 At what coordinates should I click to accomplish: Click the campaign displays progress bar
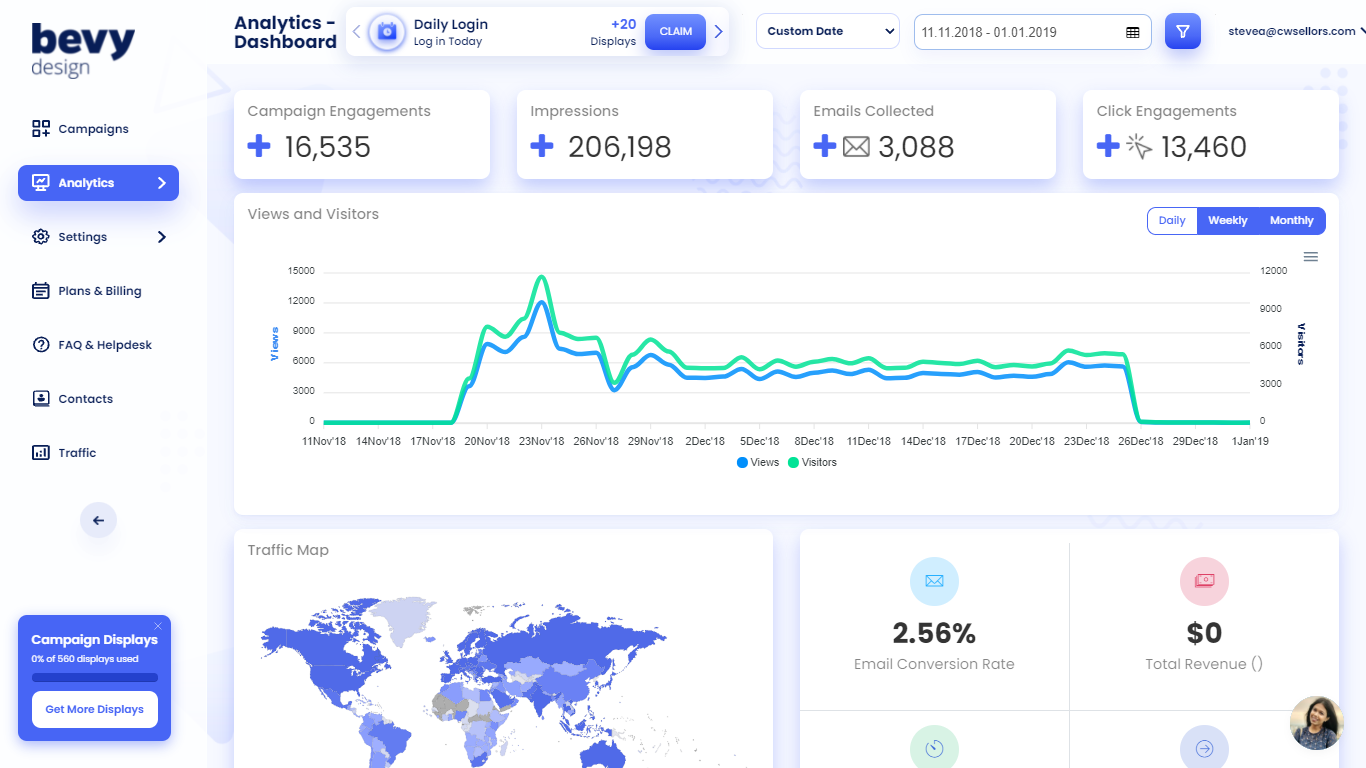coord(94,677)
